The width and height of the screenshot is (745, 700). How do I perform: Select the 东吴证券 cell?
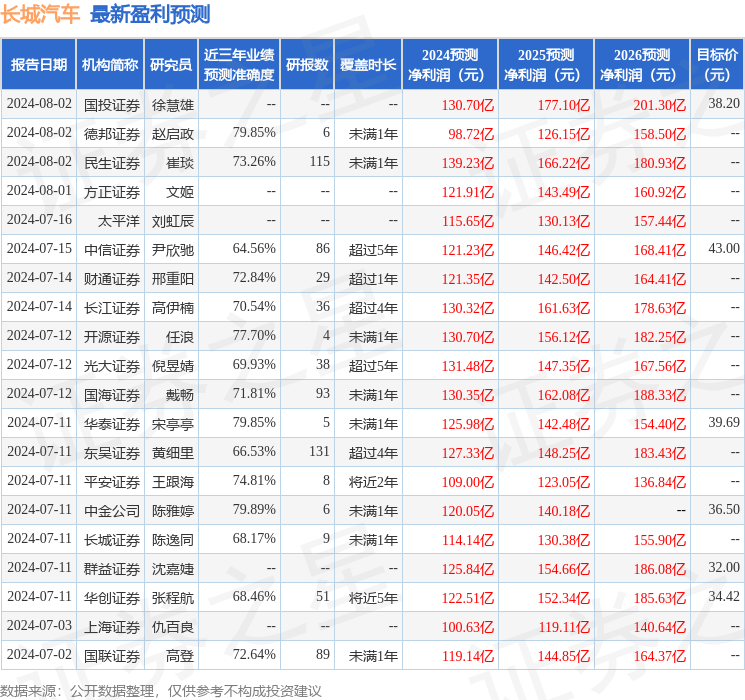pyautogui.click(x=112, y=453)
